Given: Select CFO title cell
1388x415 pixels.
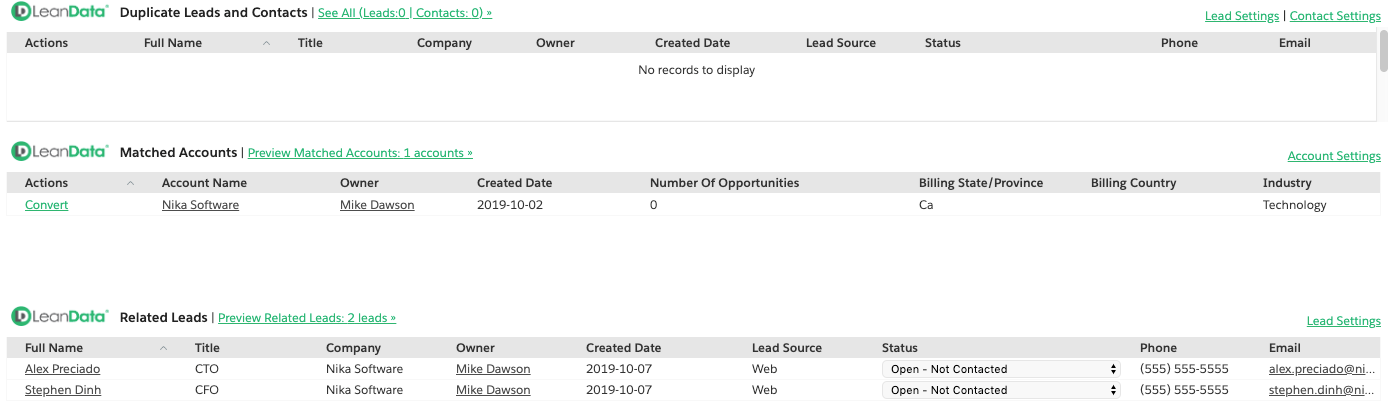Looking at the screenshot, I should tap(206, 390).
